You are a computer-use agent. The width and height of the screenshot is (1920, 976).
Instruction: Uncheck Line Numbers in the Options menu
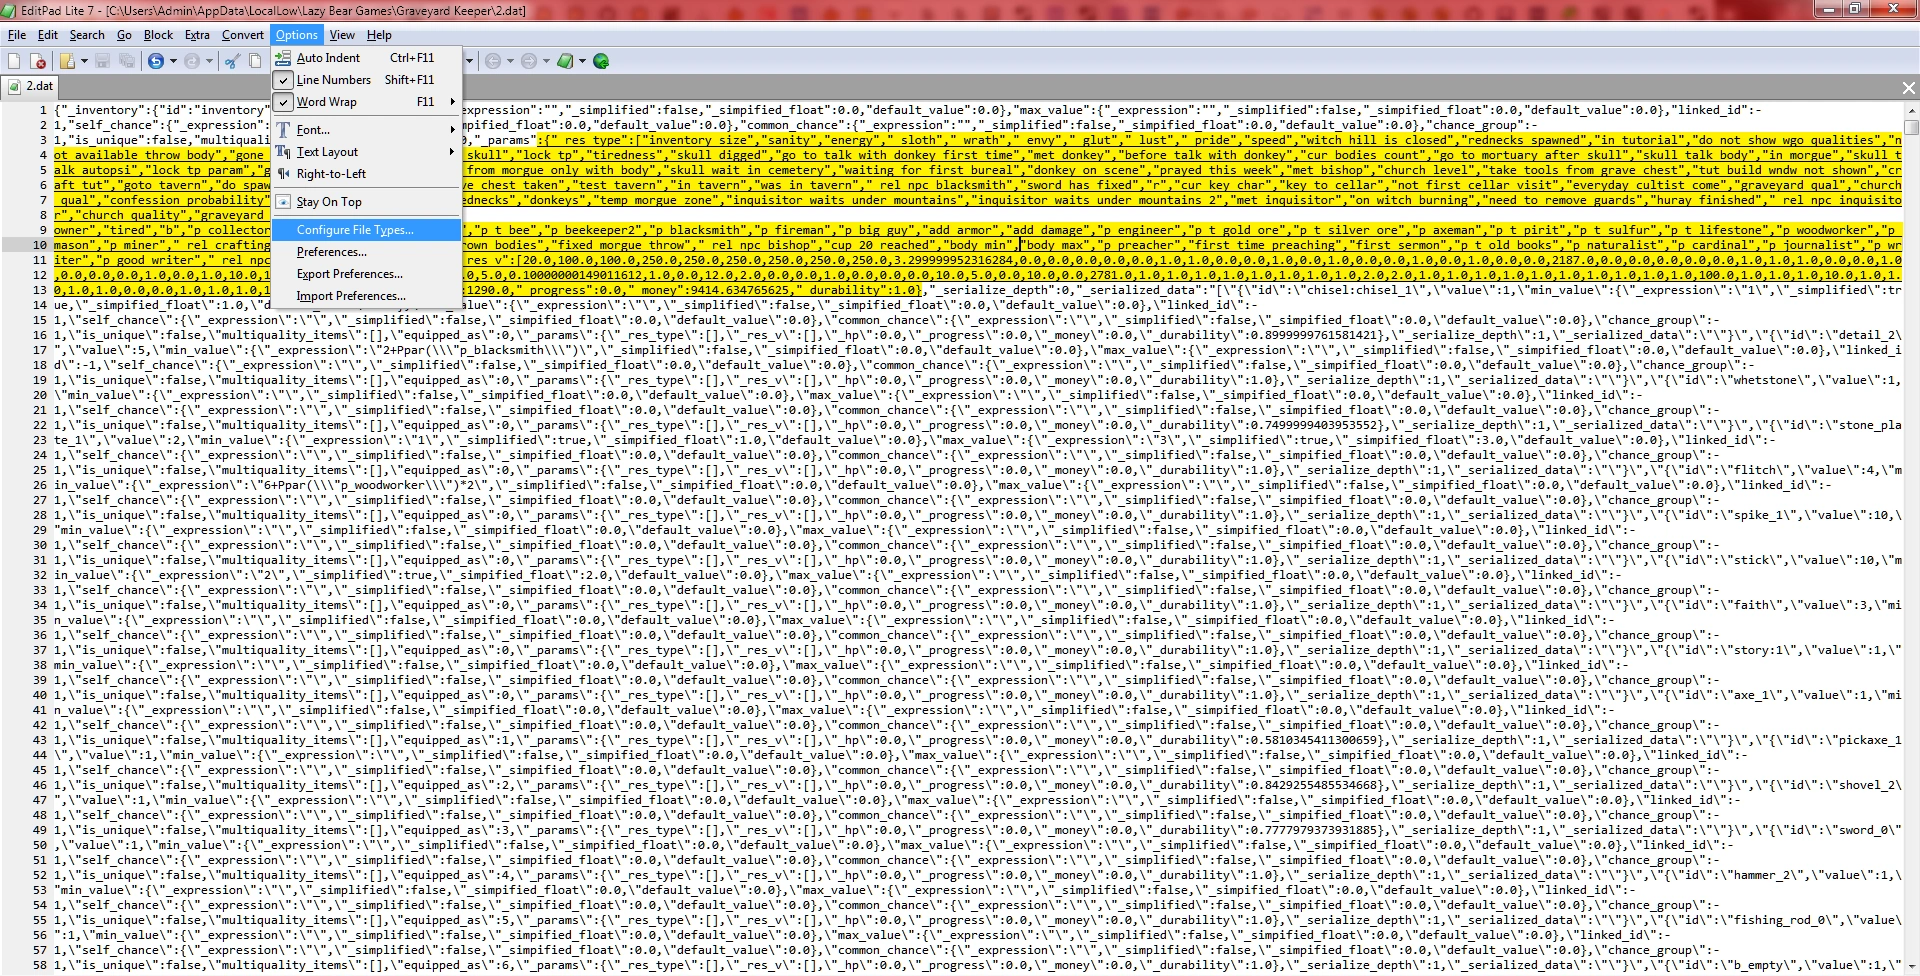(366, 80)
